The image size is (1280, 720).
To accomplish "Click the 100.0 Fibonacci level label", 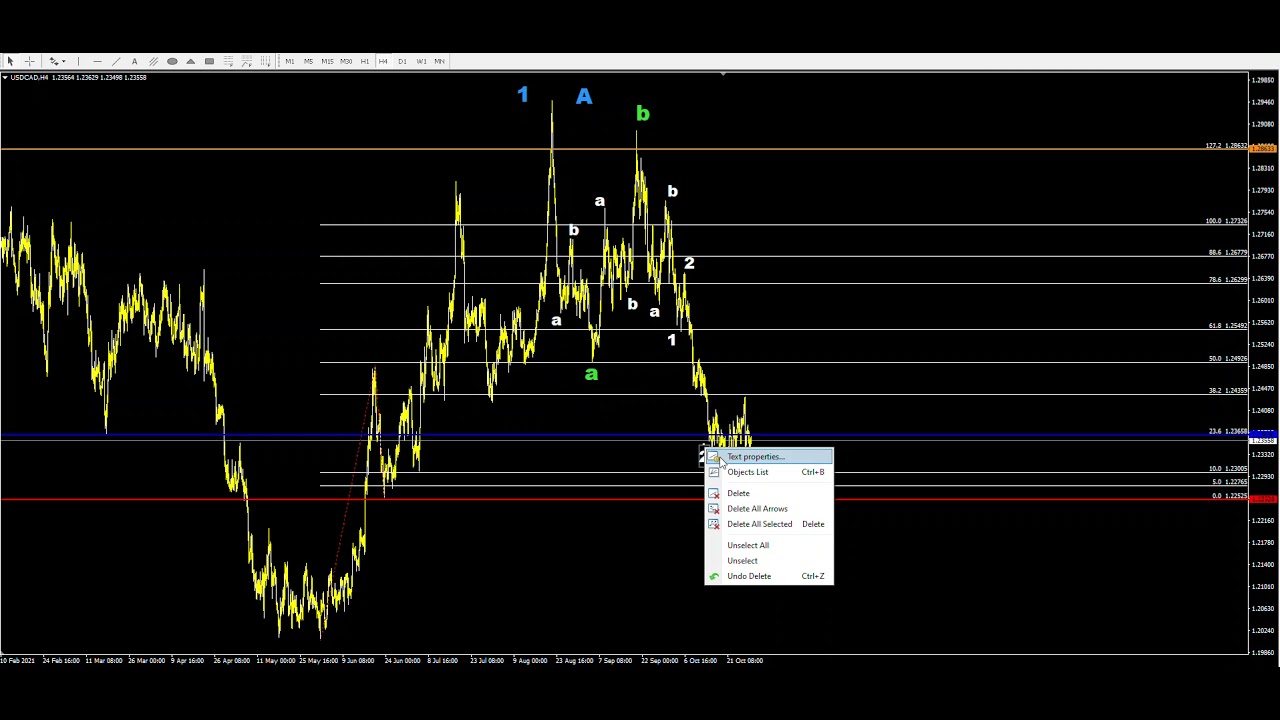I will (x=1226, y=221).
